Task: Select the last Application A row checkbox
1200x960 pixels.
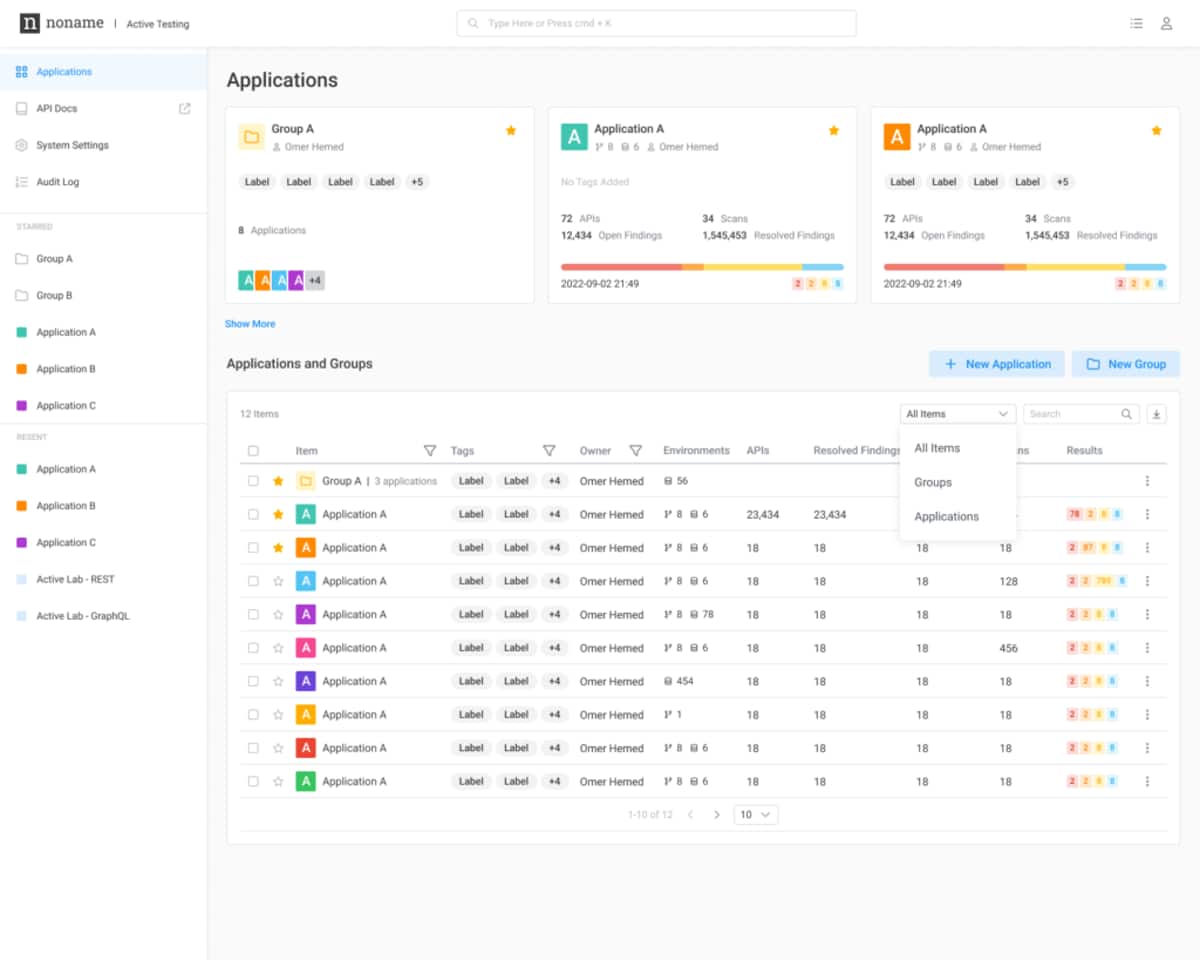Action: tap(253, 782)
